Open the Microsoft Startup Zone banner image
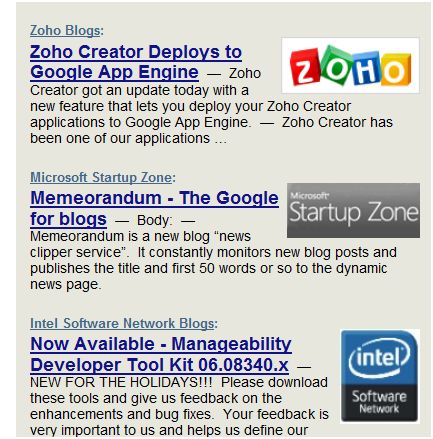Viewport: 433px width, 439px height. tap(353, 210)
